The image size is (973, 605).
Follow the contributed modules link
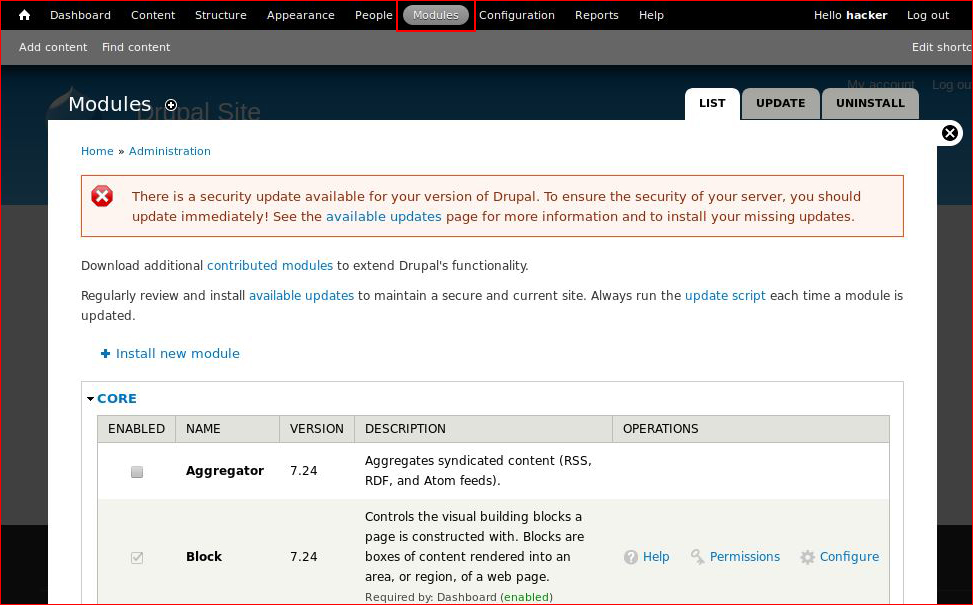[270, 266]
